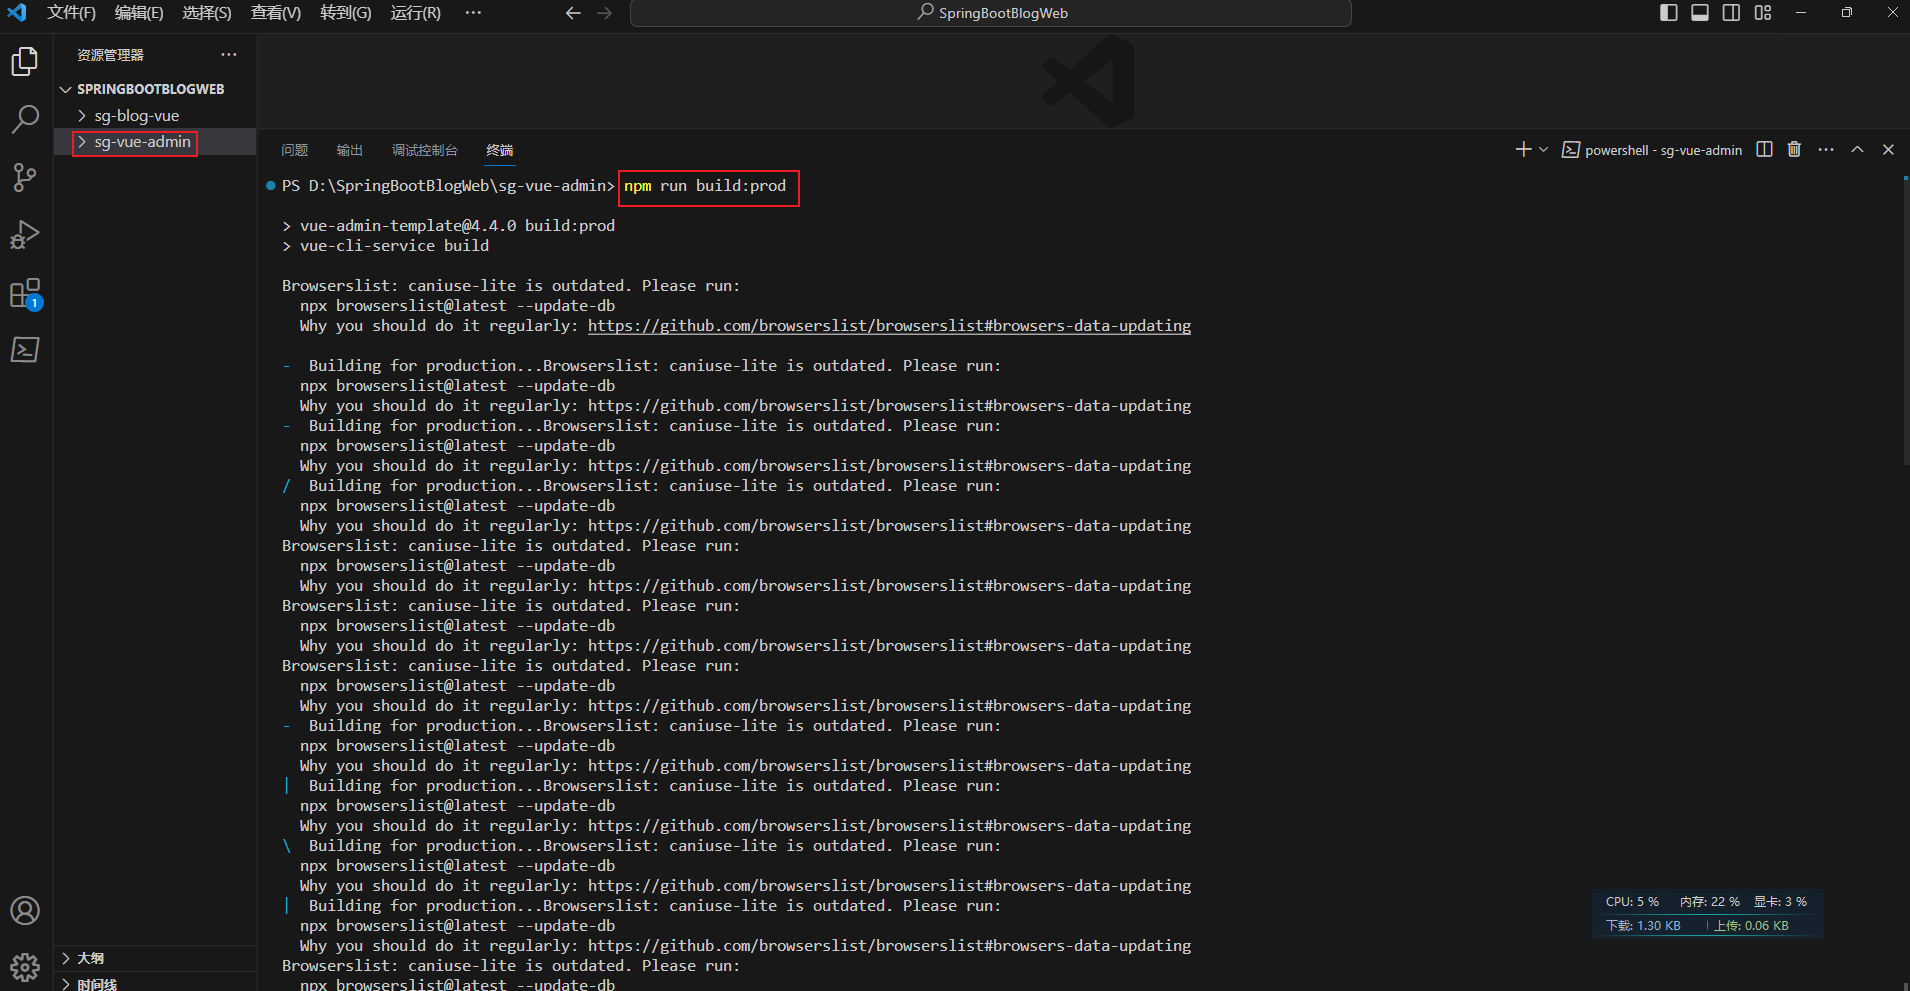Create a new terminal with plus icon
The height and width of the screenshot is (991, 1910).
point(1523,149)
